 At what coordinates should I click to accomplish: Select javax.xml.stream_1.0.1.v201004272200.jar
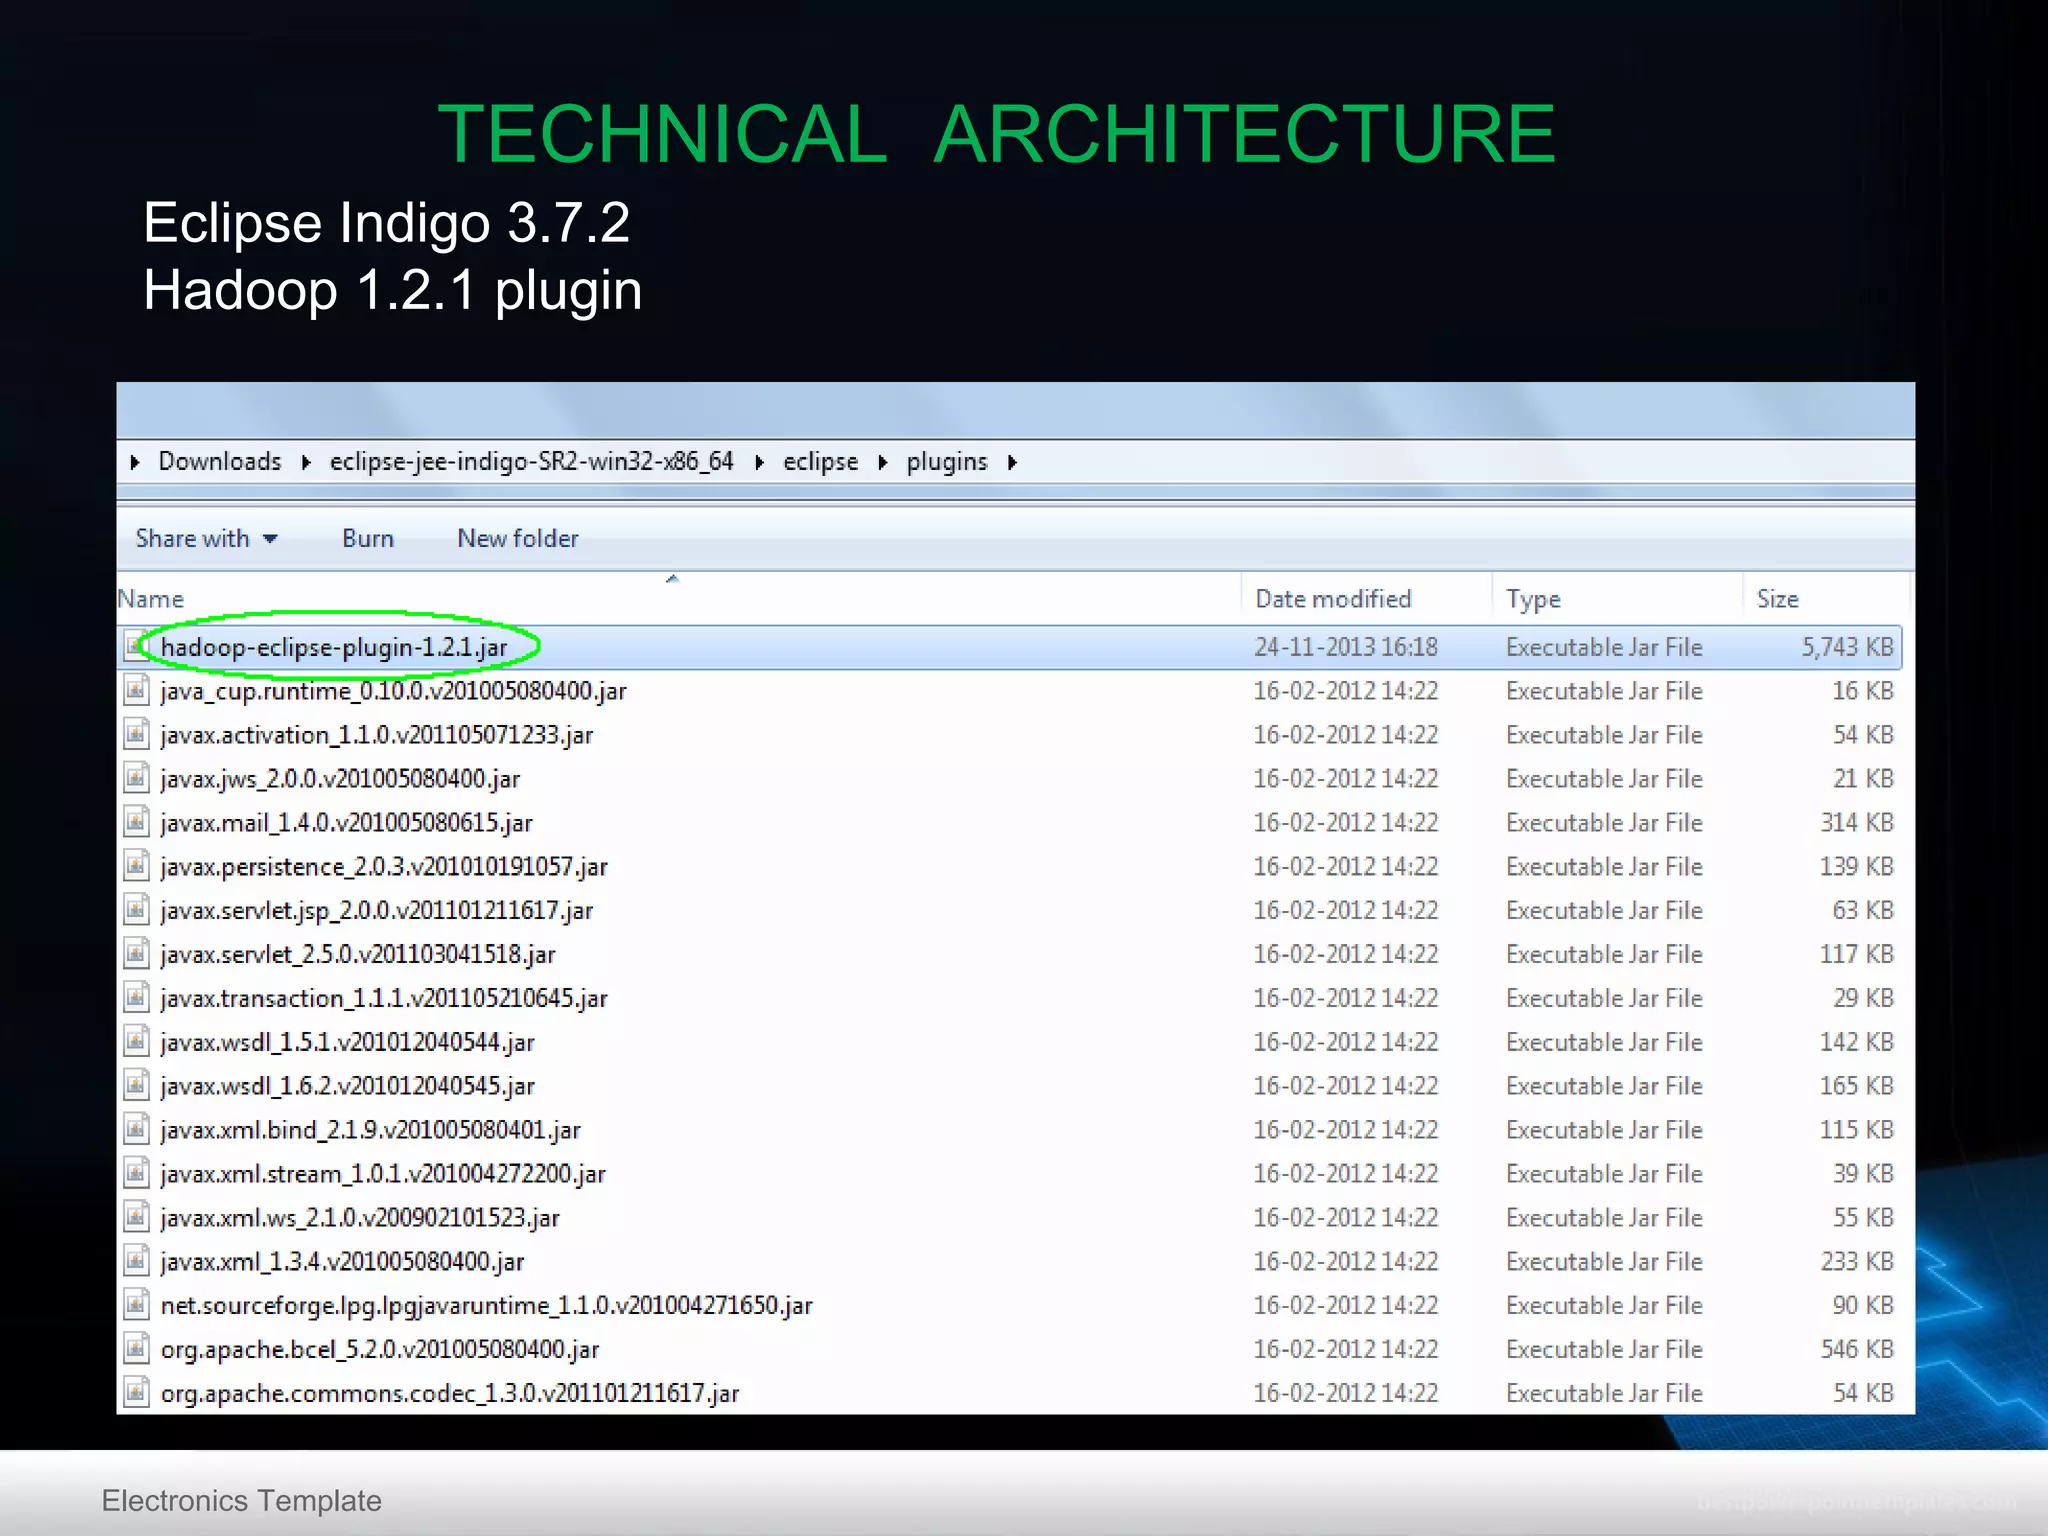[383, 1175]
